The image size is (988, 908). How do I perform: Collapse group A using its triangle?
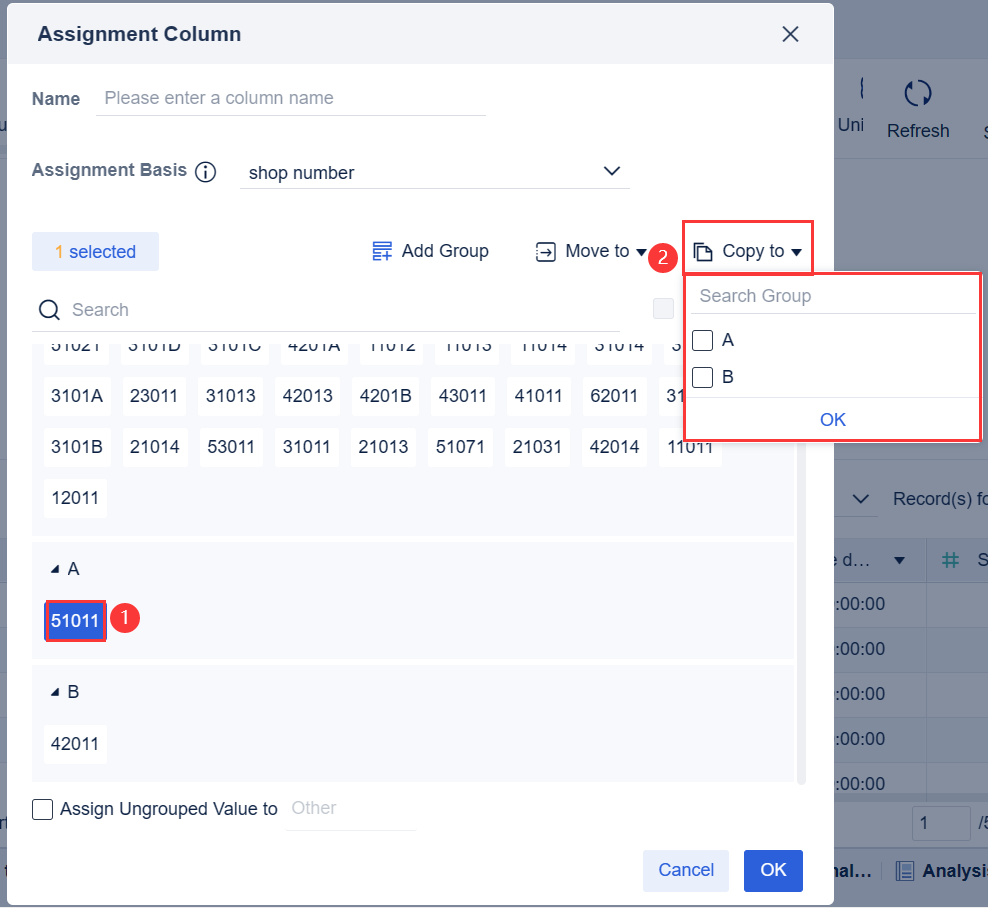(x=56, y=567)
